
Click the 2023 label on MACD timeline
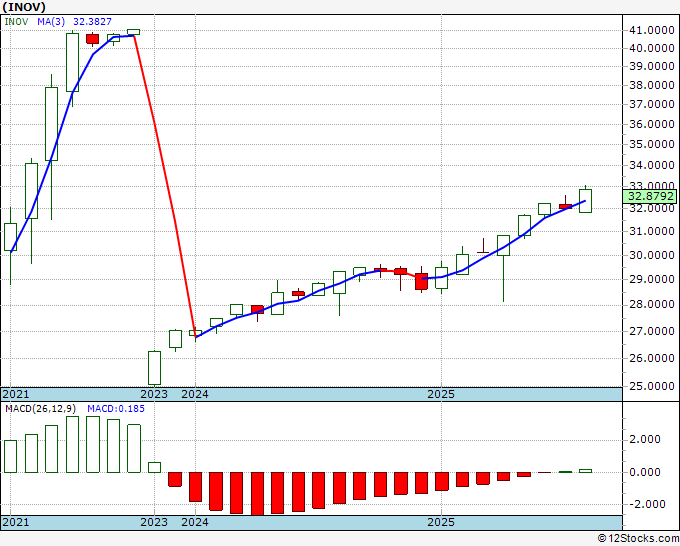click(154, 522)
